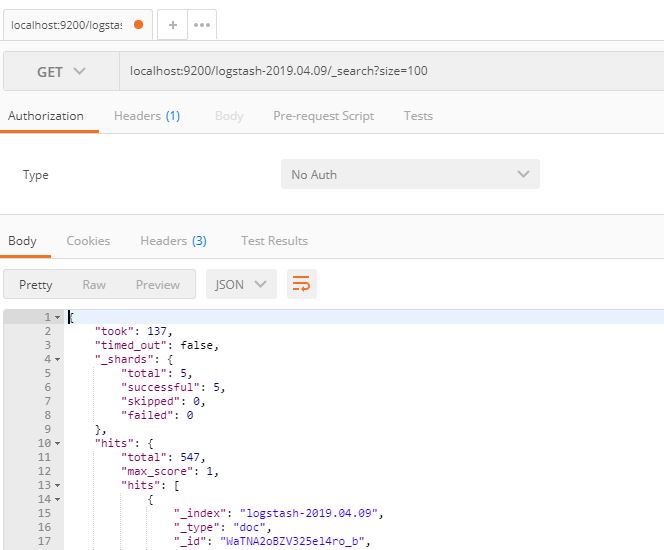Image resolution: width=664 pixels, height=550 pixels.
Task: Click the request URL input field
Action: (x=392, y=71)
